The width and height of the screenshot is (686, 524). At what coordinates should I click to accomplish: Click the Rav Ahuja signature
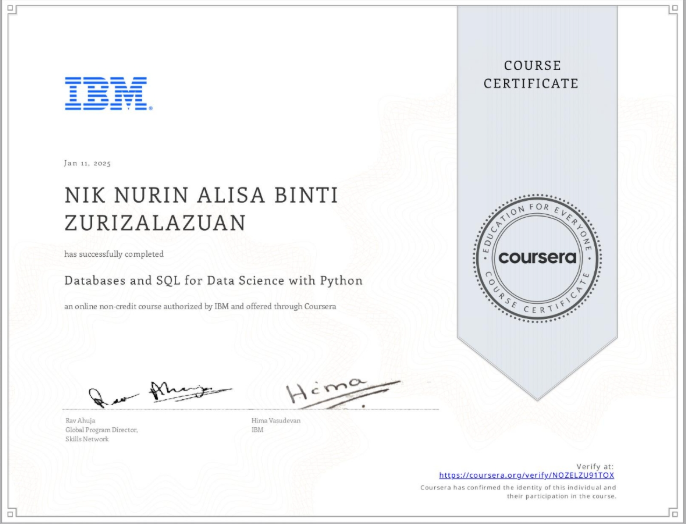(x=159, y=393)
